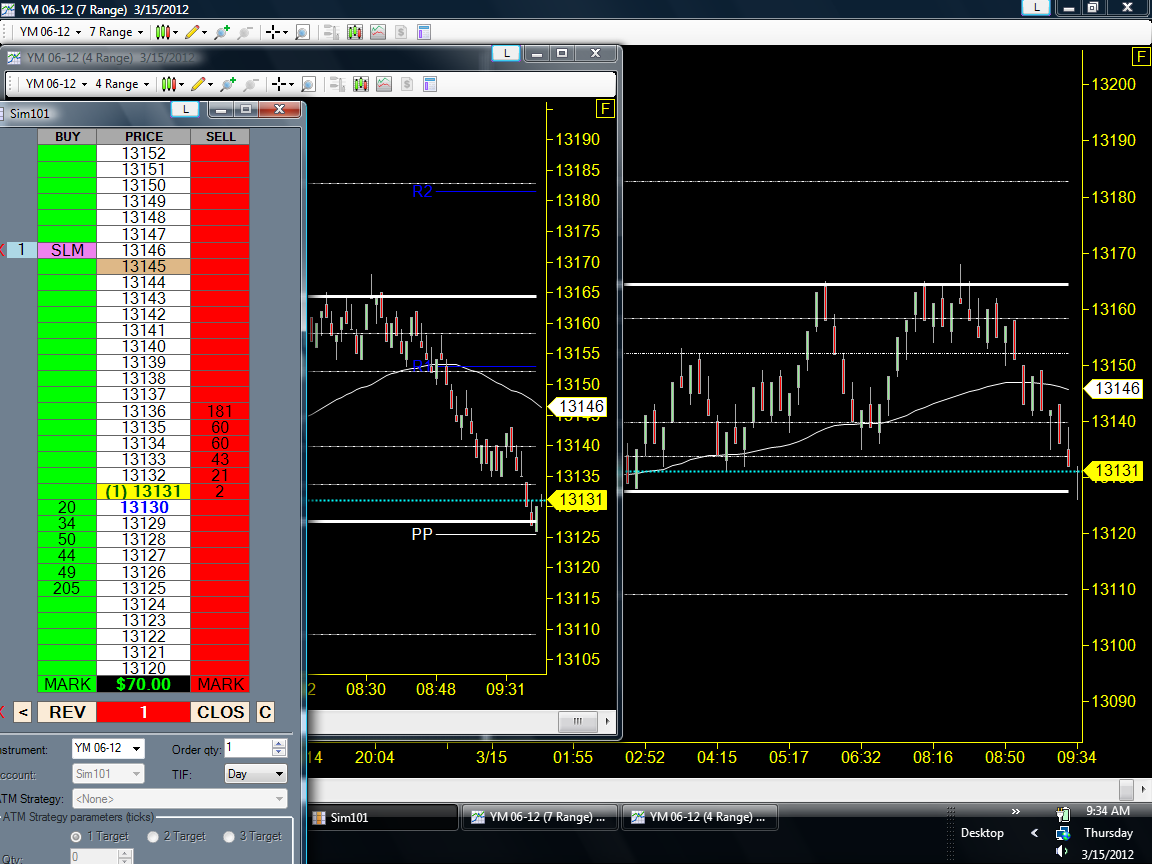Click buy size 205 at price 13125
This screenshot has height=864, width=1152.
point(67,588)
